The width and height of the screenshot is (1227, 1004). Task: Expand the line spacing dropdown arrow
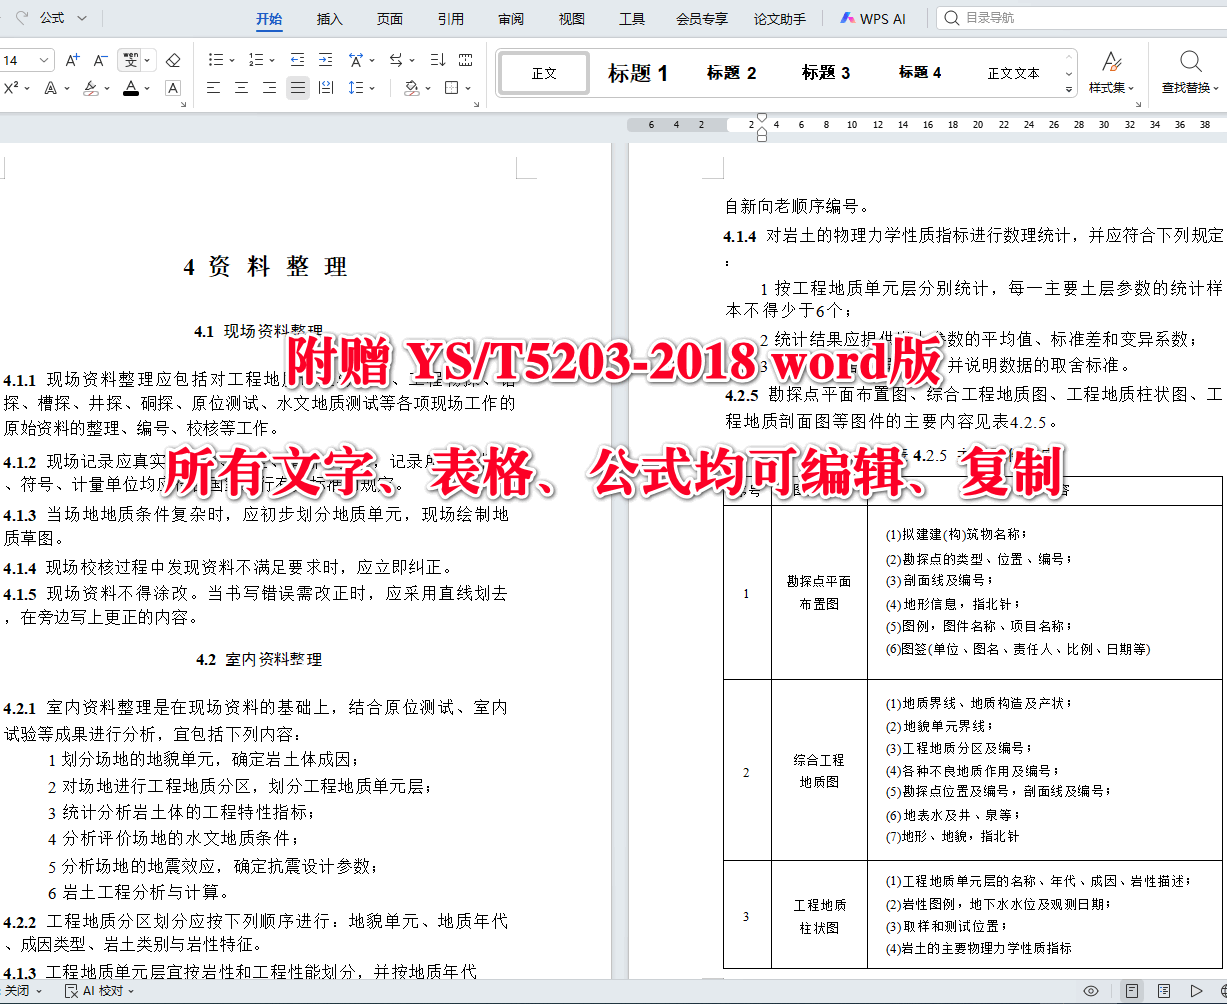coord(372,89)
